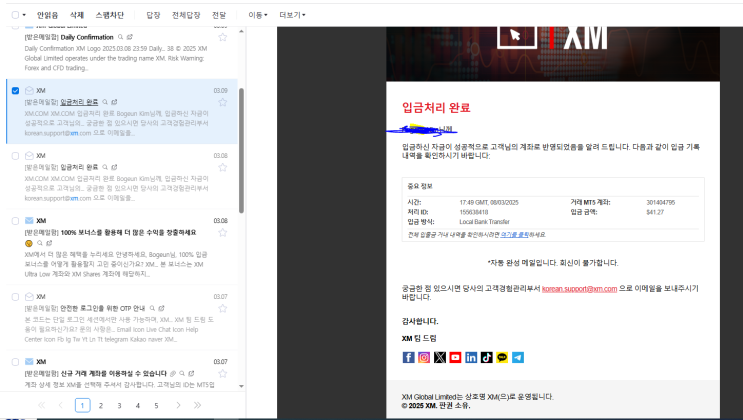Click mail list scrollbar up arrow
Screen dimensions: 743x420
coord(241,31)
